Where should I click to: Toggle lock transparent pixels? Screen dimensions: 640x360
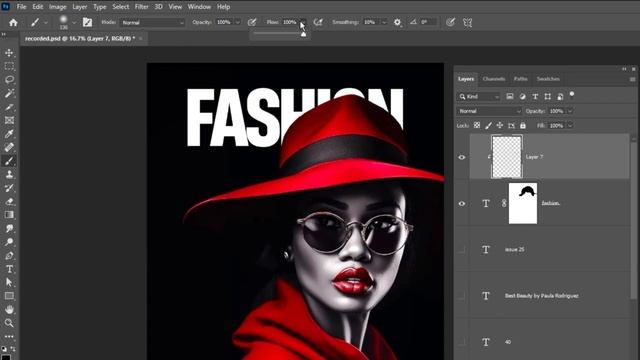click(477, 126)
